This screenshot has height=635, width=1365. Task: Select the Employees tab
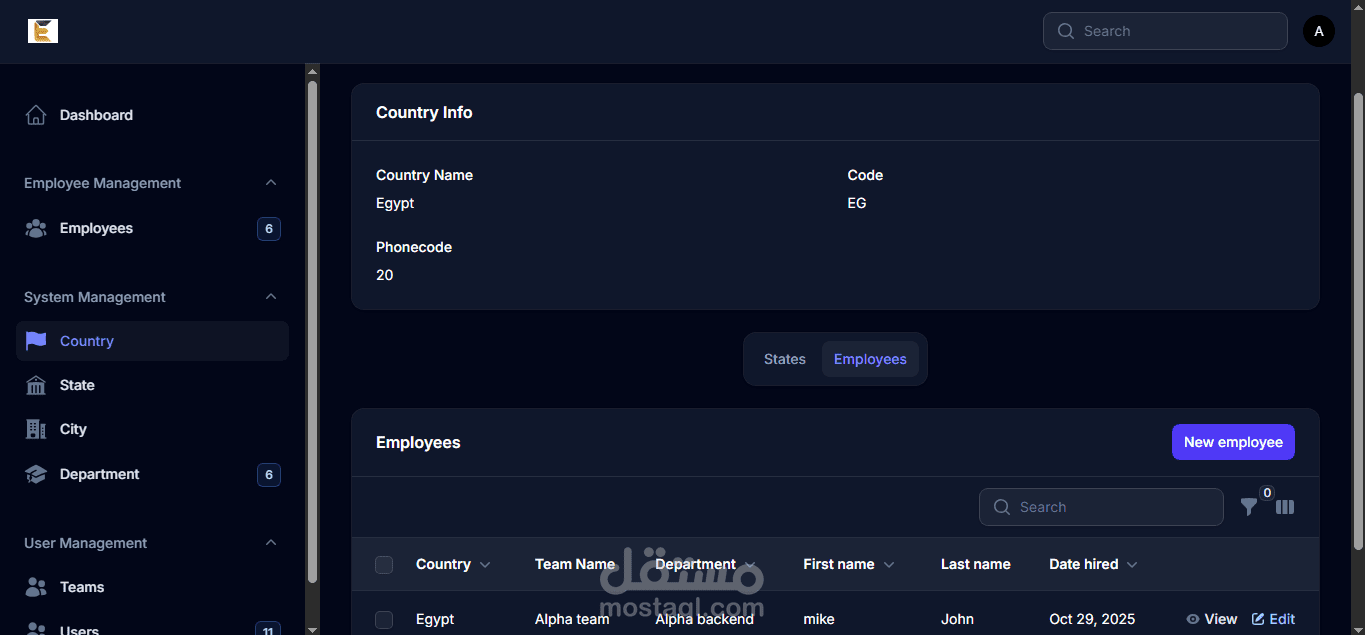tap(870, 359)
